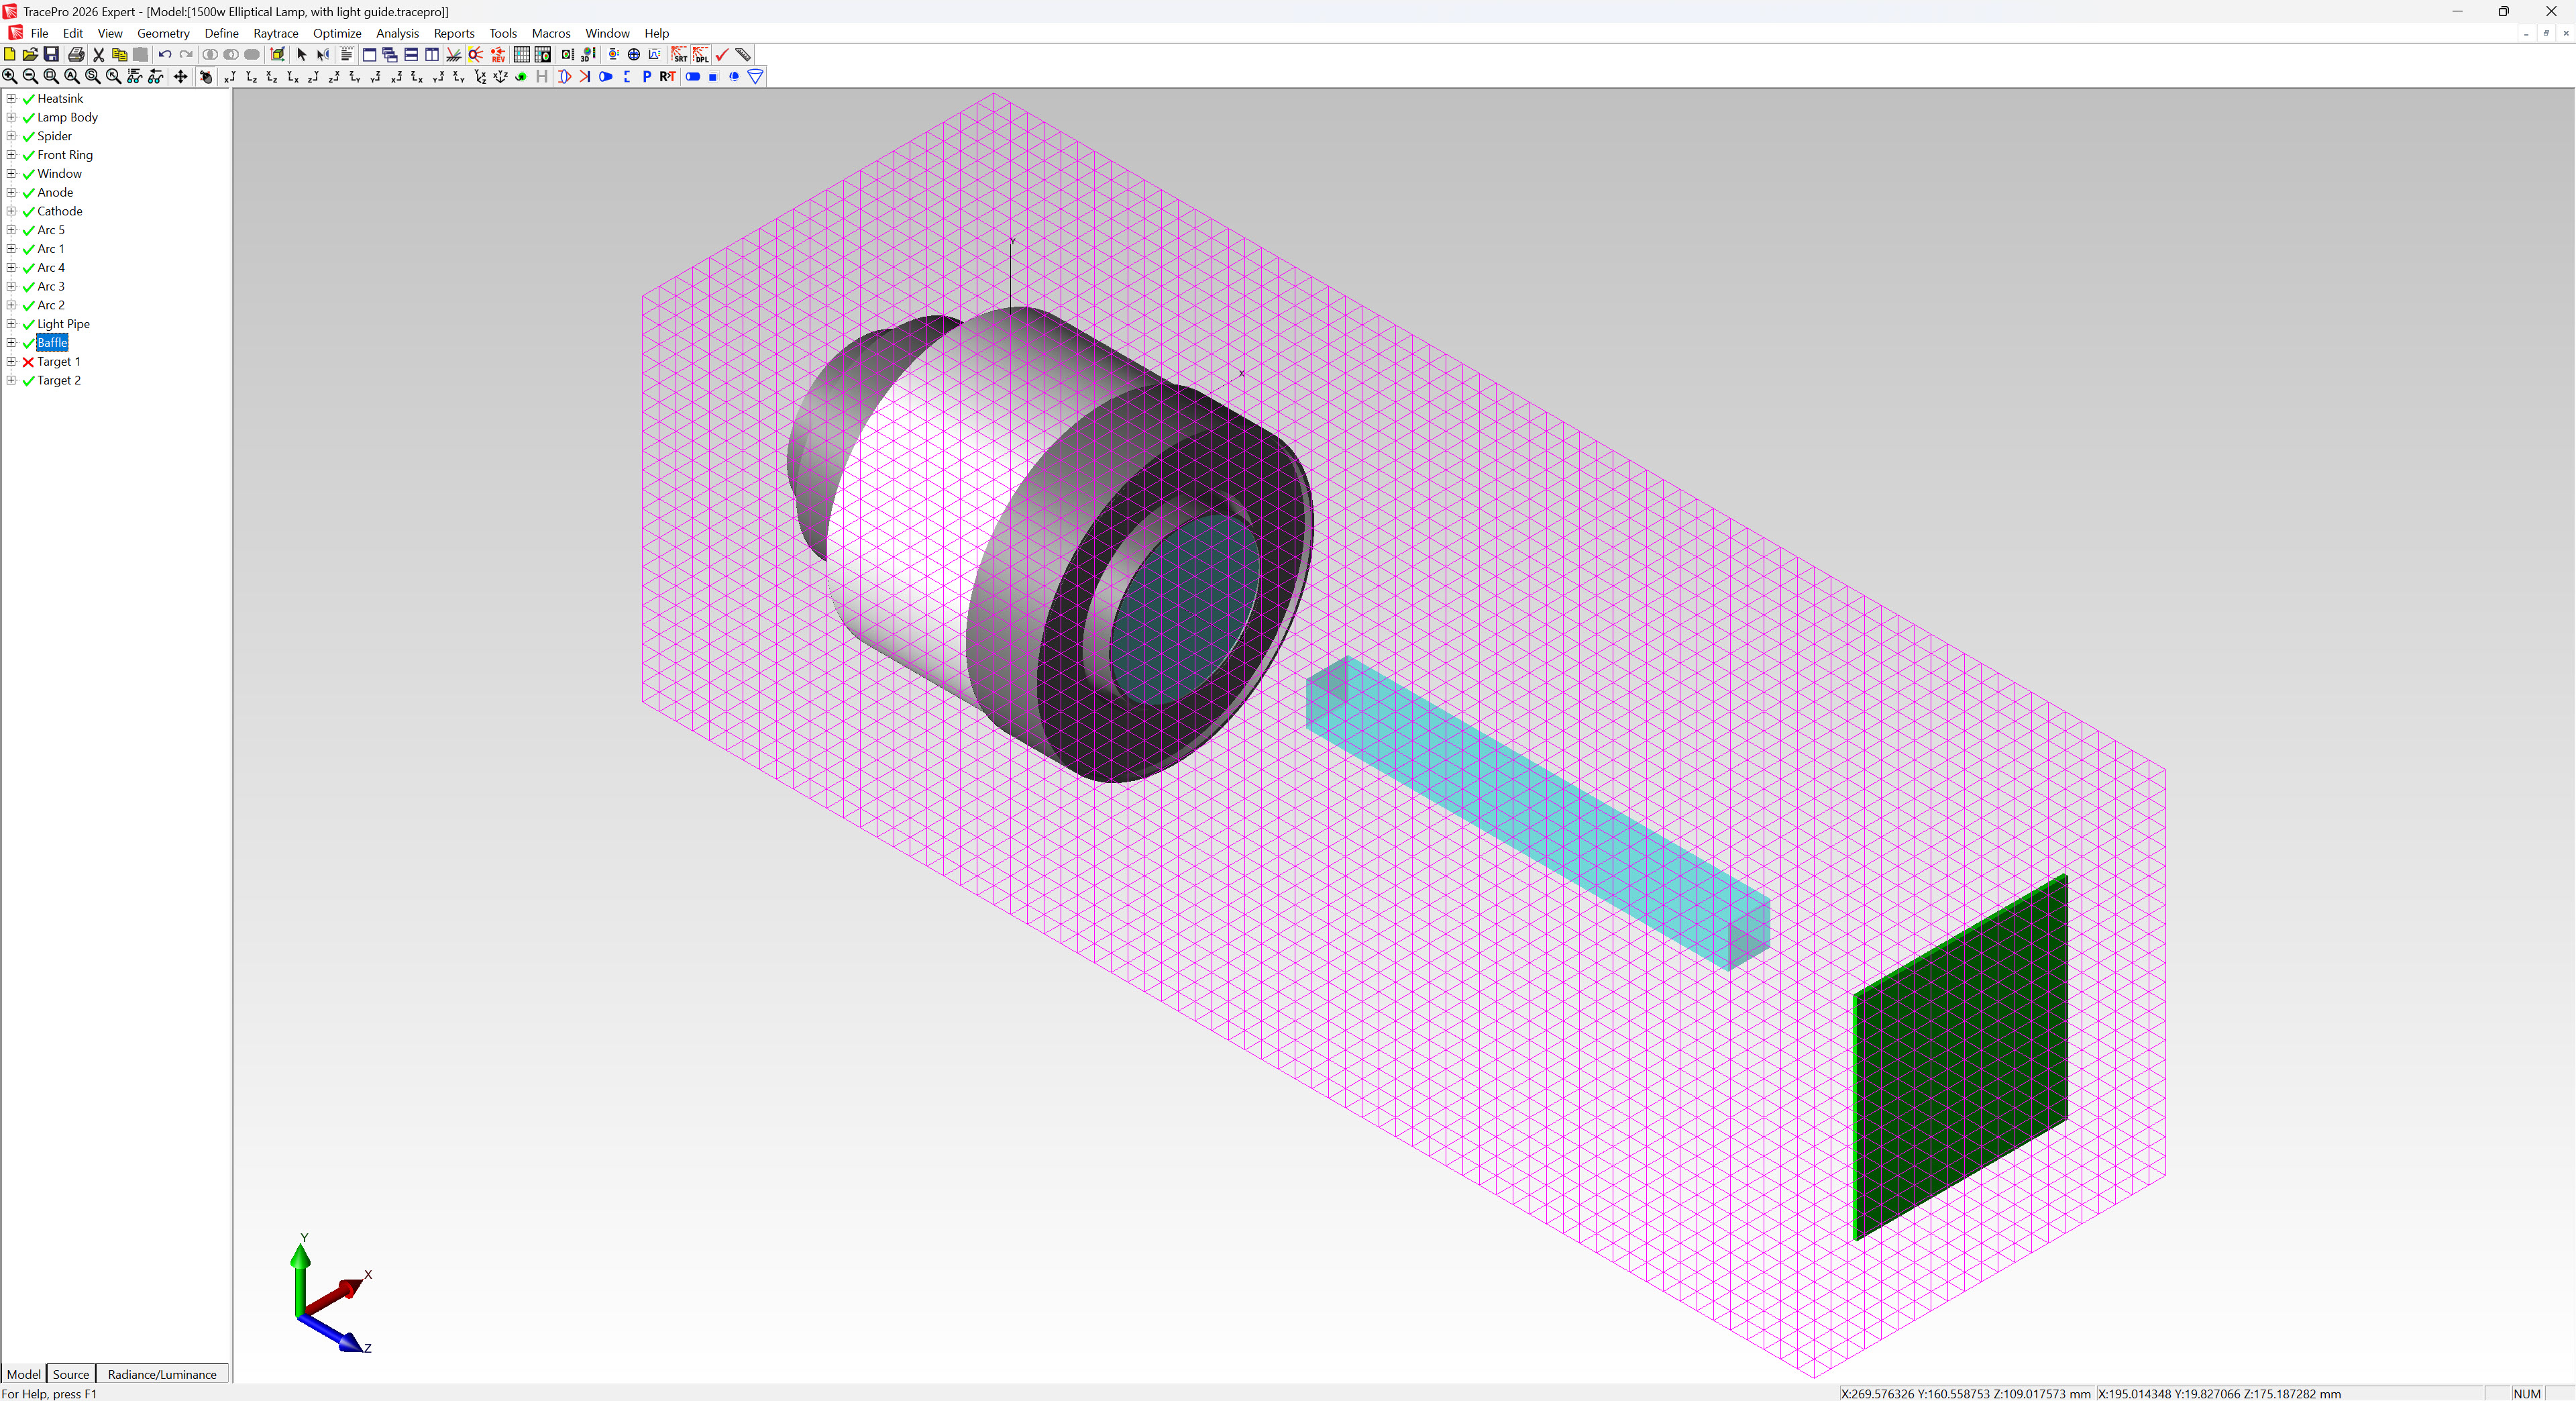Select the Target 2 tree label
The width and height of the screenshot is (2576, 1401).
(x=59, y=381)
